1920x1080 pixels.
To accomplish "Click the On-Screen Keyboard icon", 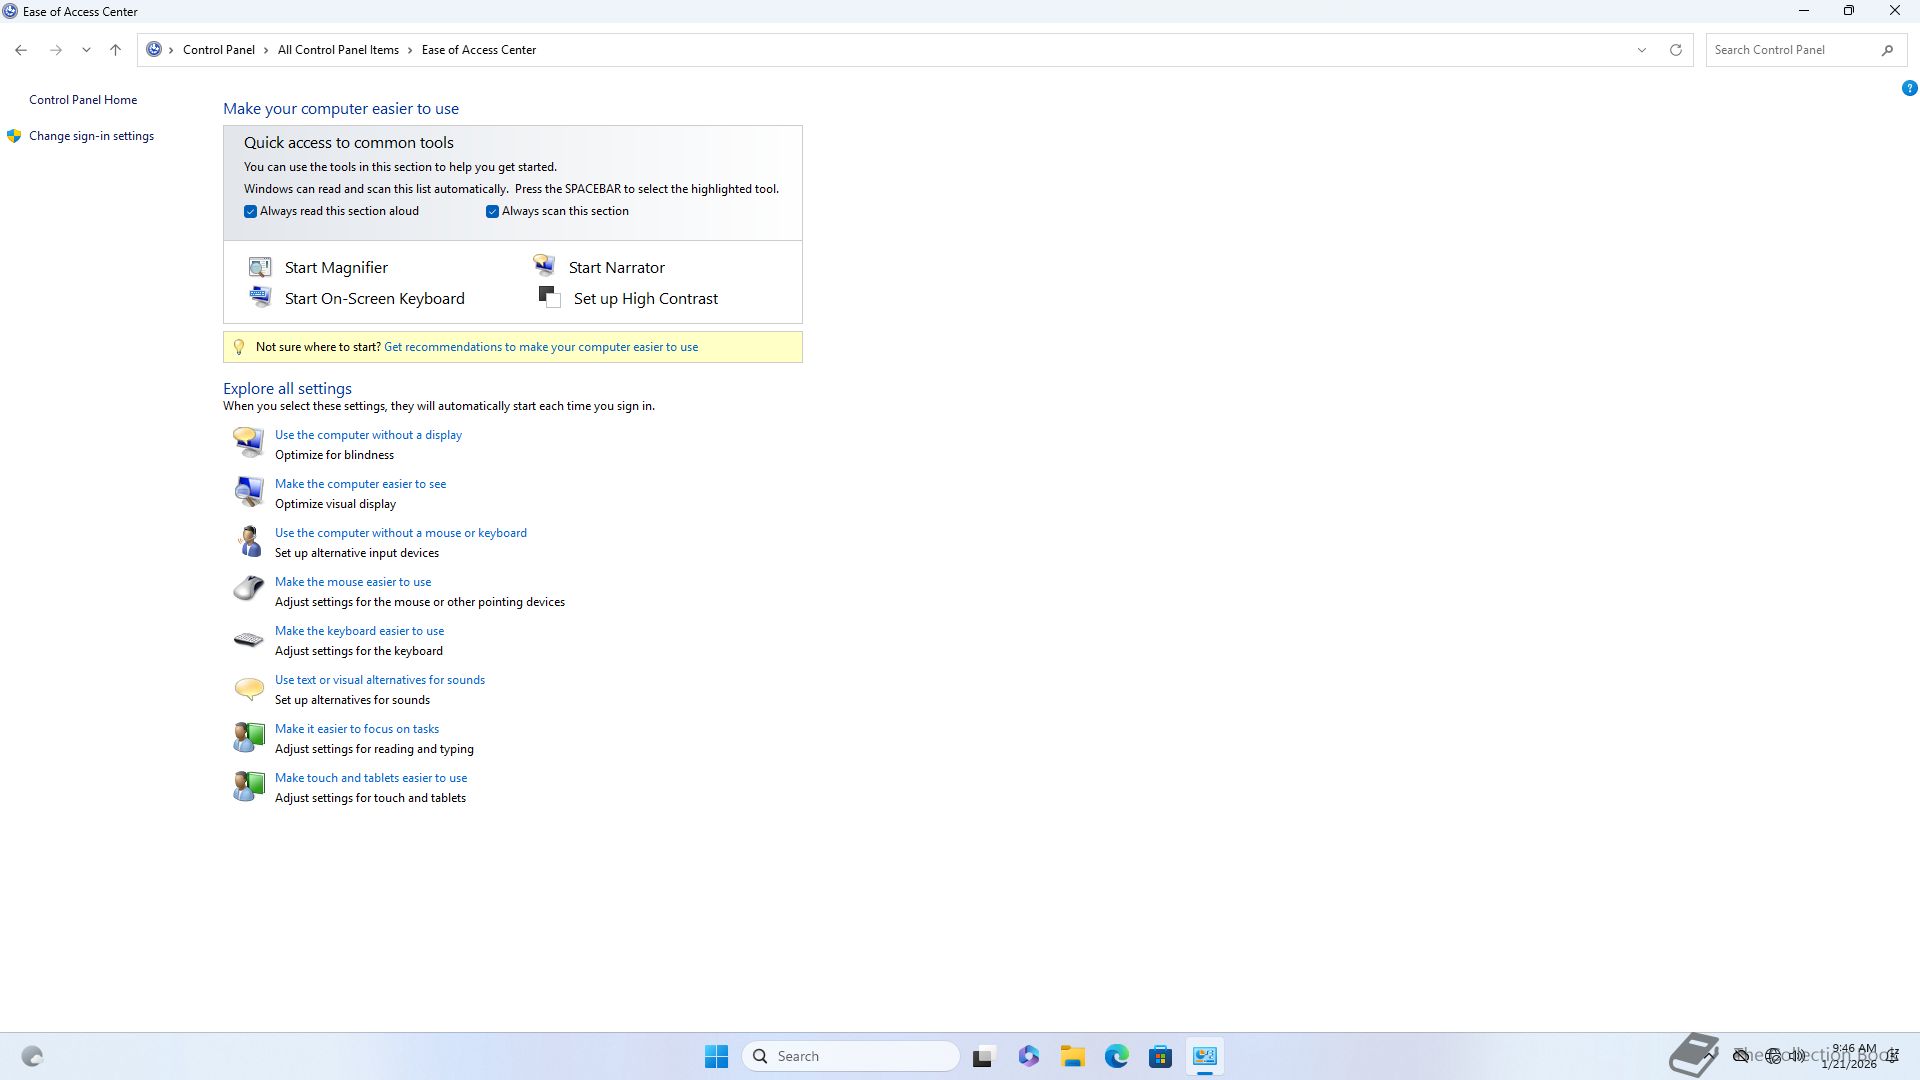I will click(x=260, y=297).
